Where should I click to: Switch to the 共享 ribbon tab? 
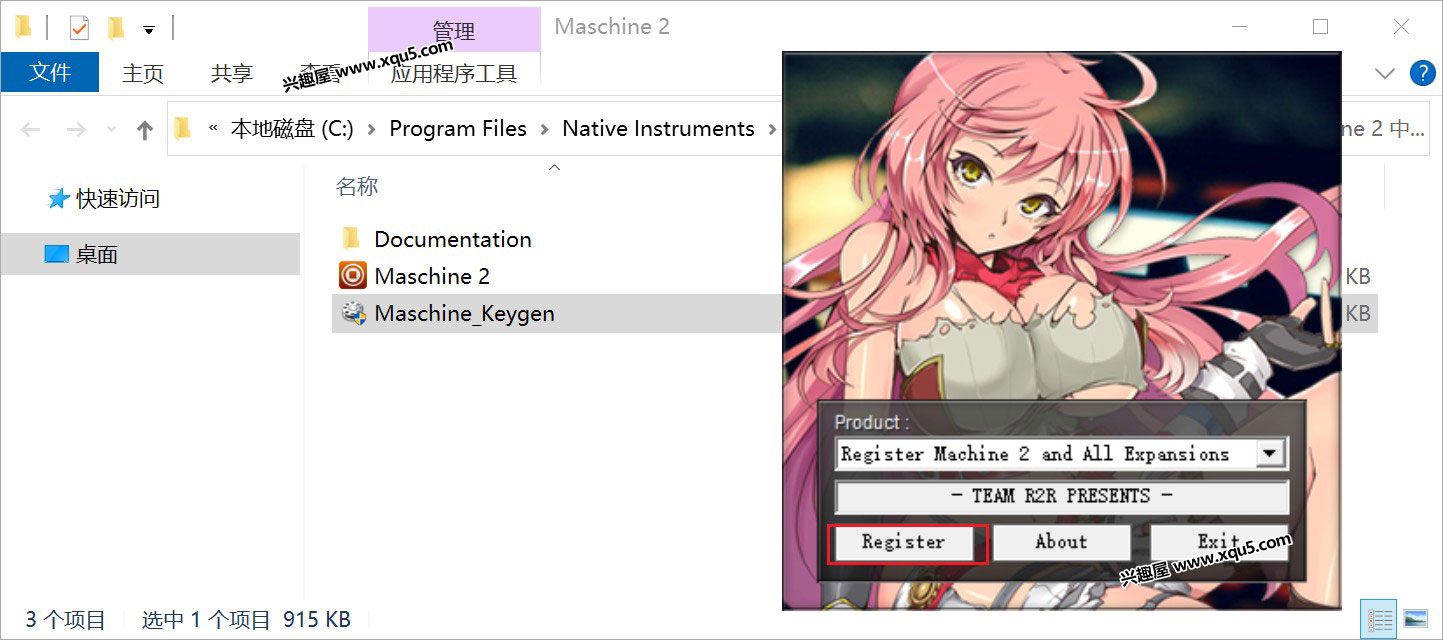click(232, 73)
